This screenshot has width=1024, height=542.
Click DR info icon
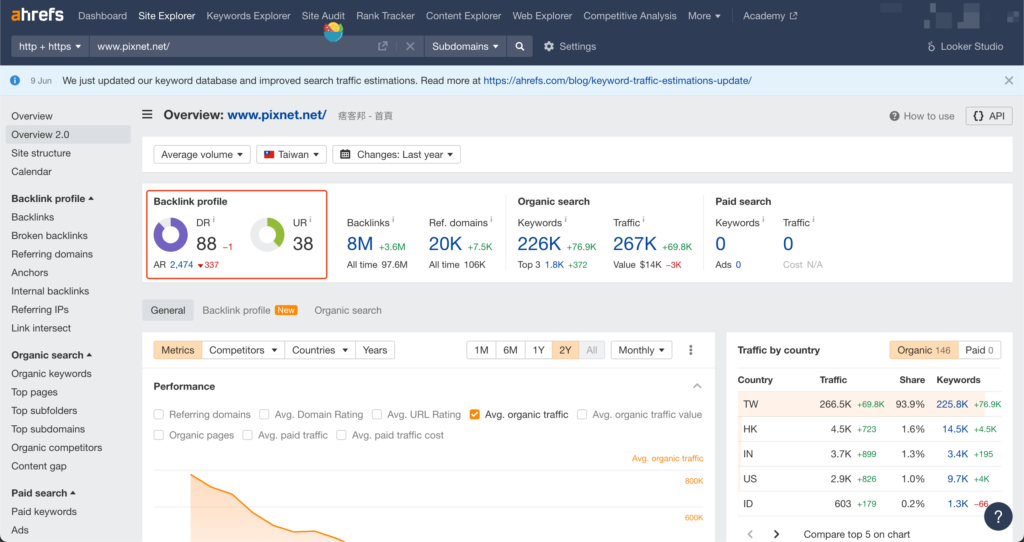tap(214, 219)
